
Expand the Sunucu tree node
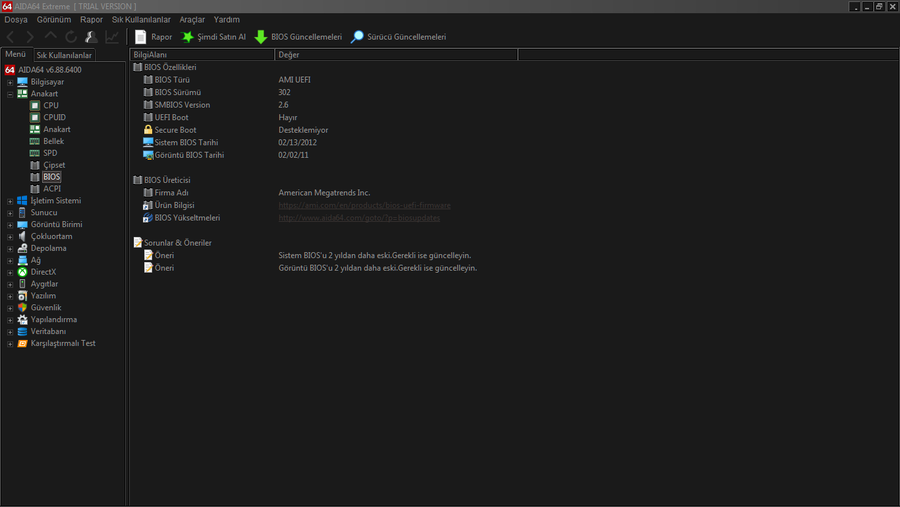point(10,213)
